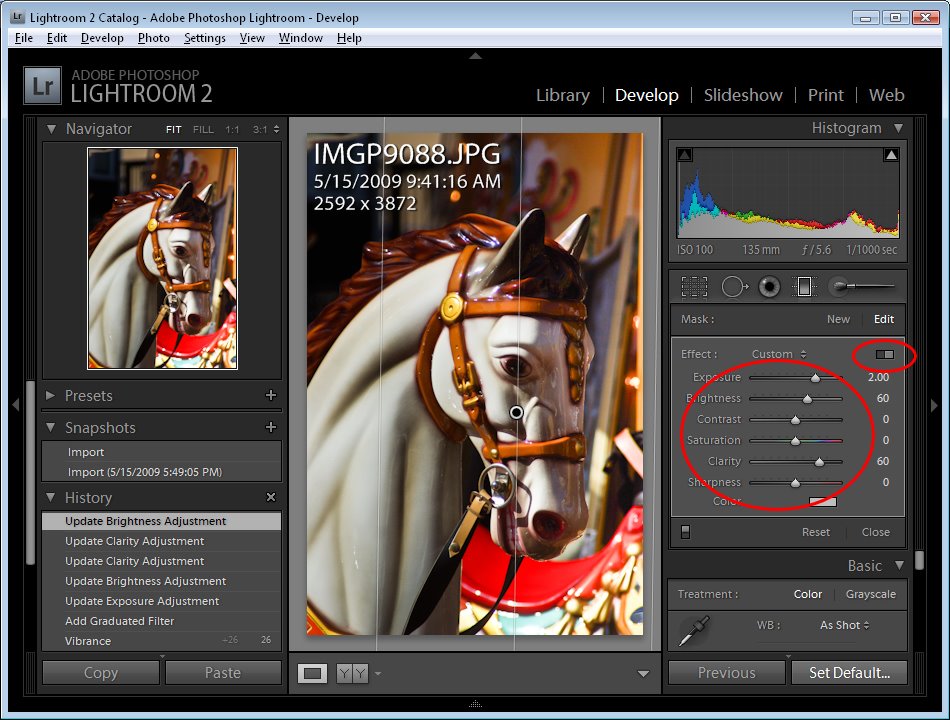The height and width of the screenshot is (720, 950).
Task: Expand the Presets panel
Action: click(x=50, y=395)
